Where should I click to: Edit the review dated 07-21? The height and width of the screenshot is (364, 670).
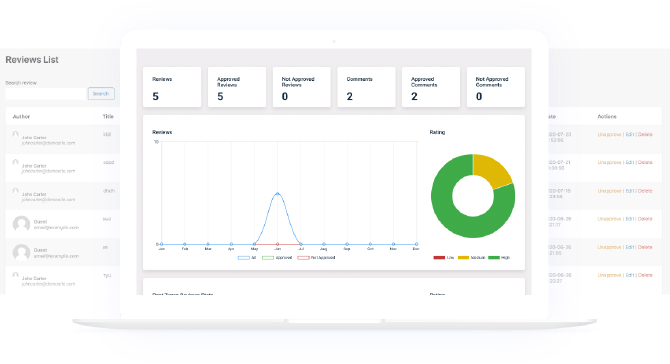[x=630, y=162]
